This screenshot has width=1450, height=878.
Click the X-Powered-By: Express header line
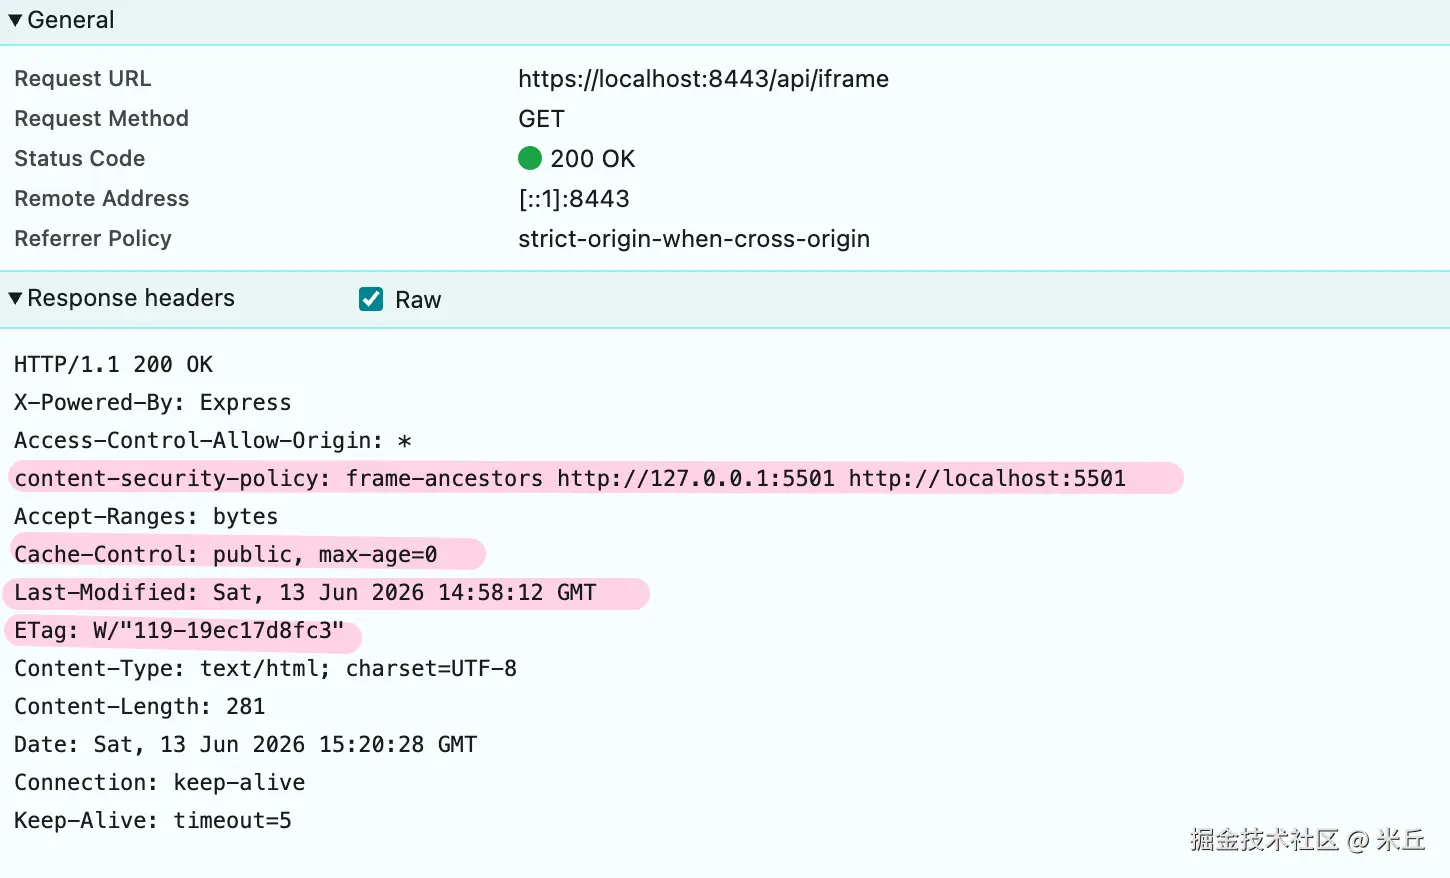tap(152, 402)
